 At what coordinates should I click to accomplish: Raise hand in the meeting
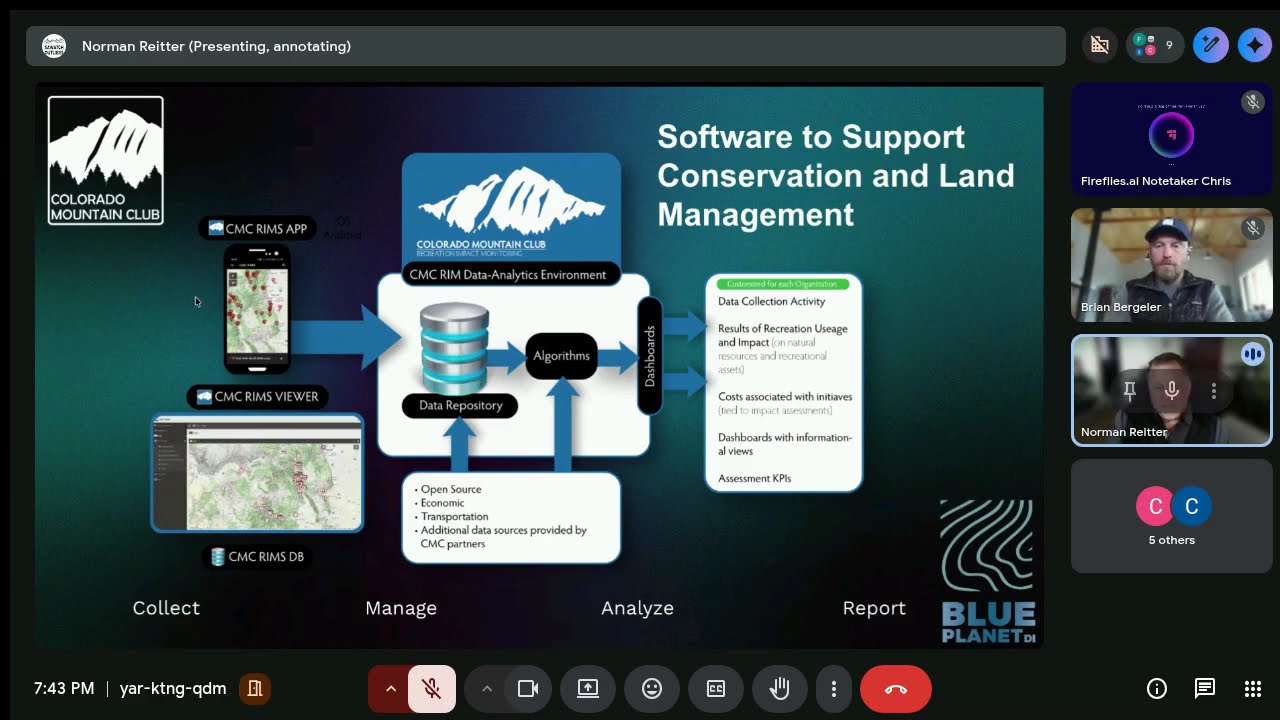(x=780, y=688)
